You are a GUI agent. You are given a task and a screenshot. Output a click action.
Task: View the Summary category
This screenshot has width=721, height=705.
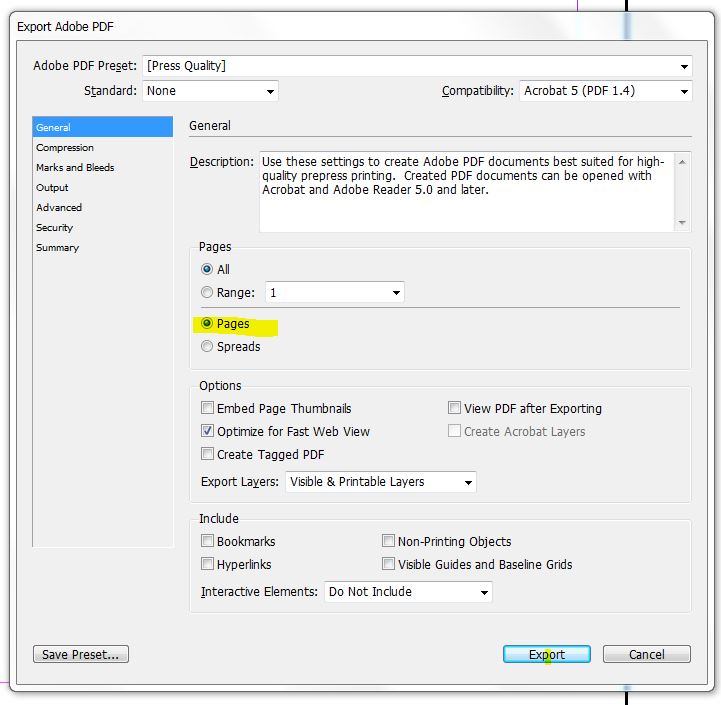pyautogui.click(x=103, y=247)
